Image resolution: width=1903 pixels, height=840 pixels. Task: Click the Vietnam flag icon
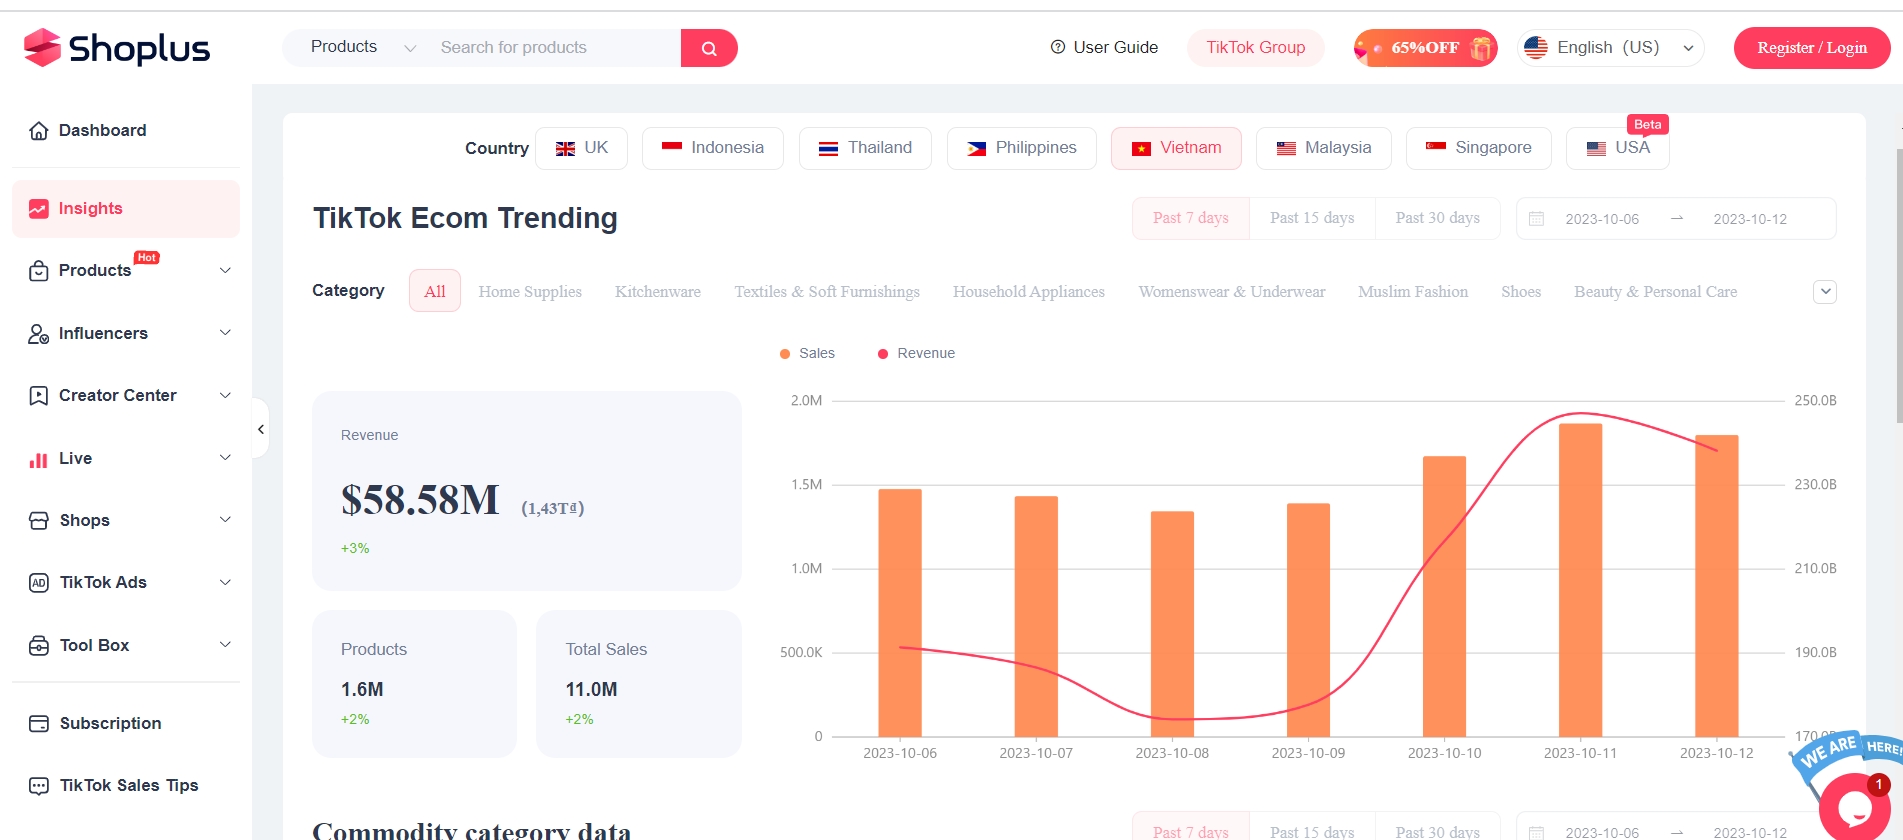click(1141, 149)
